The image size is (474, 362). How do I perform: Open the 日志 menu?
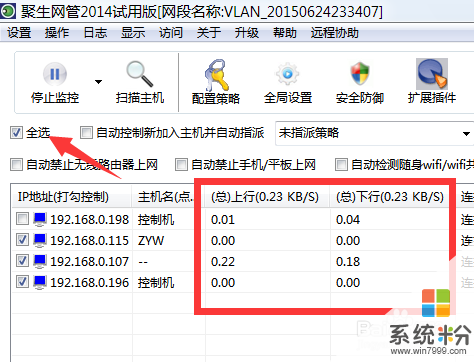coord(95,33)
